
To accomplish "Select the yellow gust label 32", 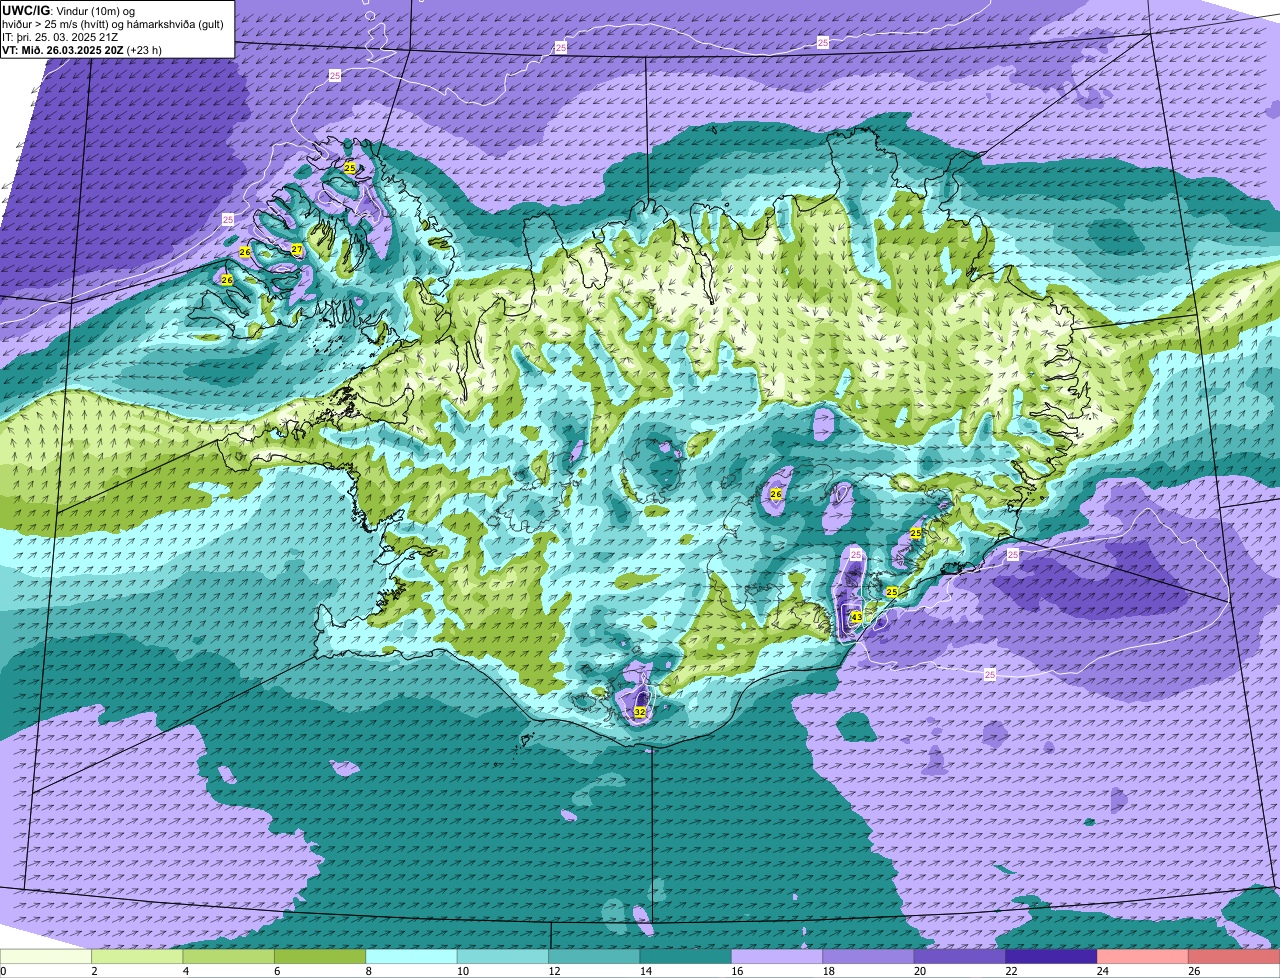I will pos(640,712).
